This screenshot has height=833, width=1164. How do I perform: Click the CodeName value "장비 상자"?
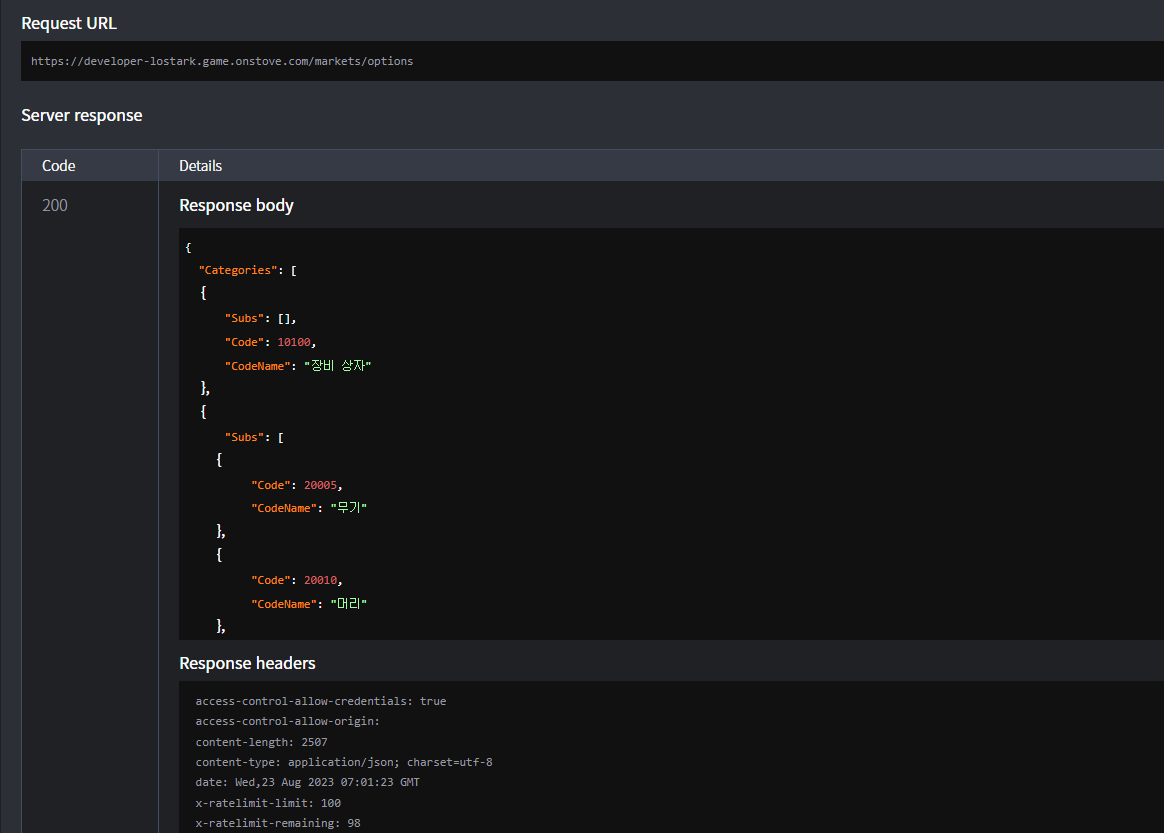pos(338,366)
